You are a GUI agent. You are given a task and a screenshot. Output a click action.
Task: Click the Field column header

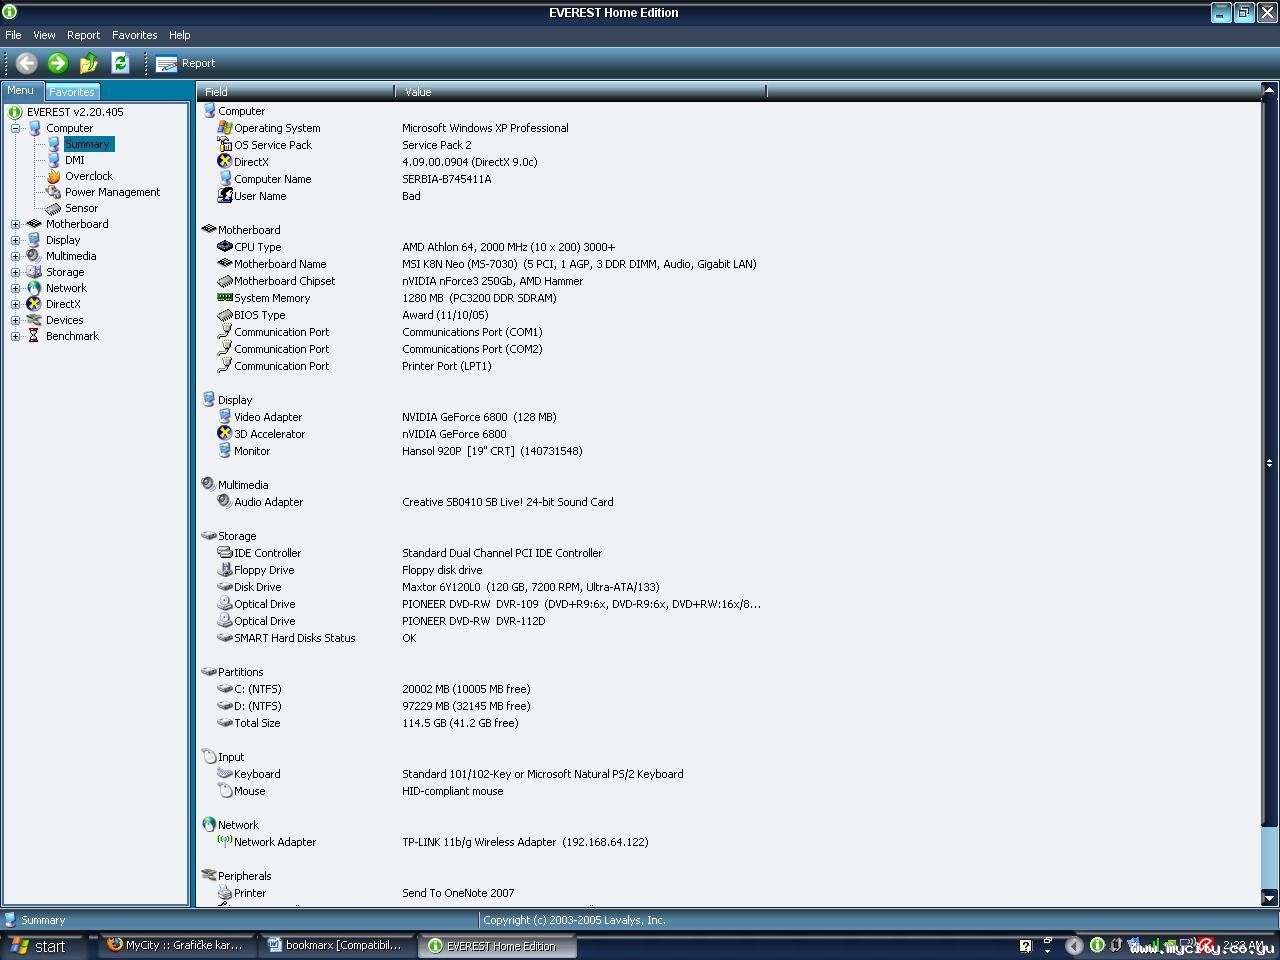[x=296, y=92]
